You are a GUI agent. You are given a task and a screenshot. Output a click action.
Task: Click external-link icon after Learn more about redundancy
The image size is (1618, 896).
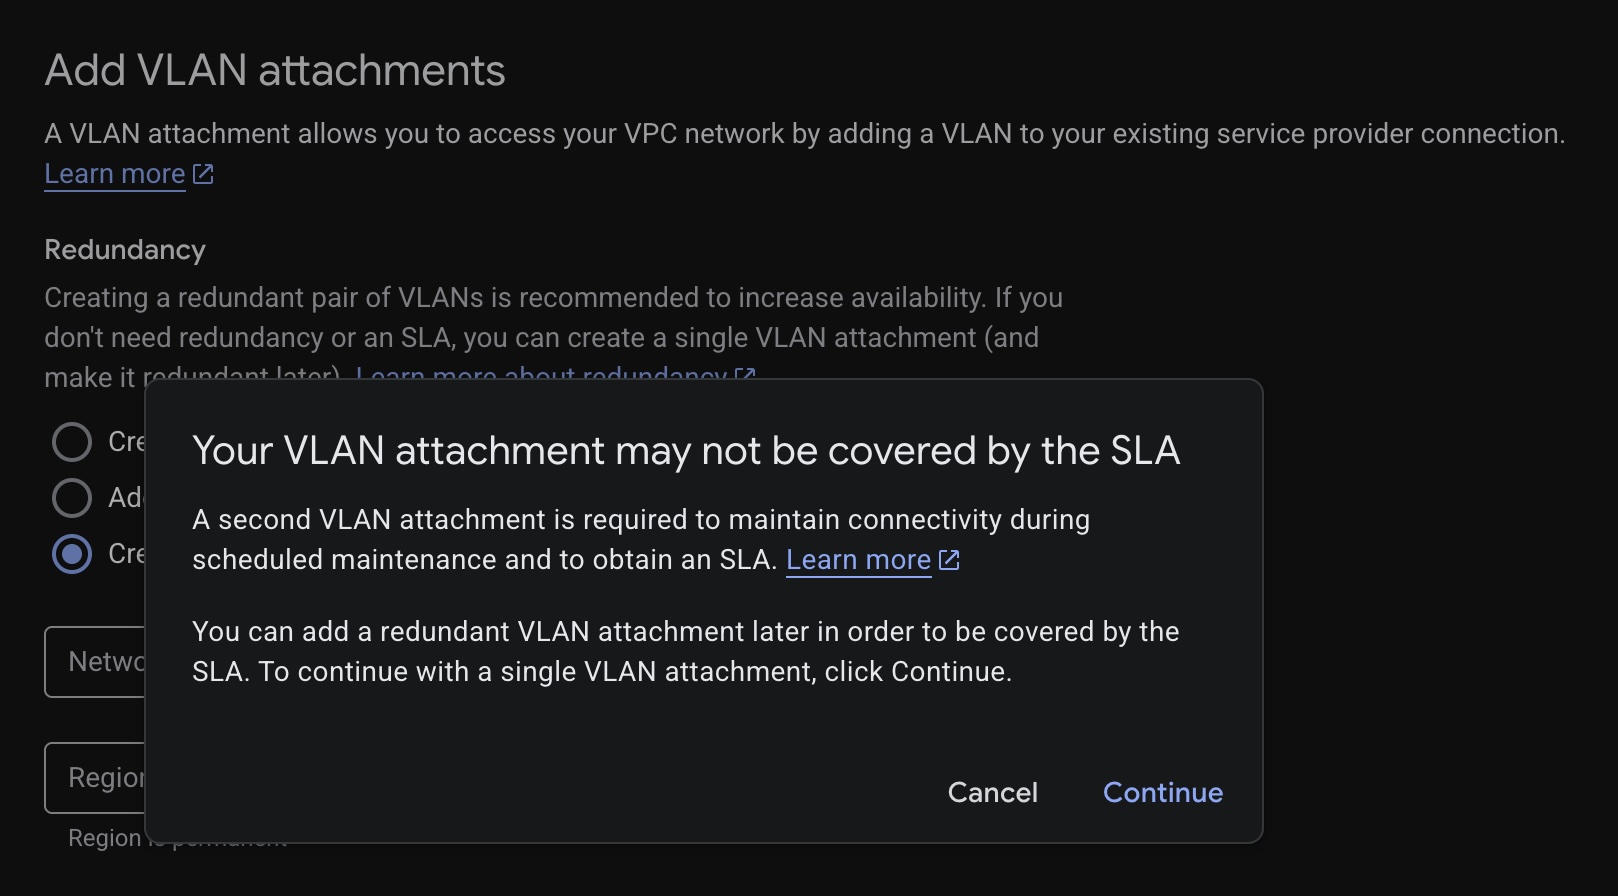[745, 374]
